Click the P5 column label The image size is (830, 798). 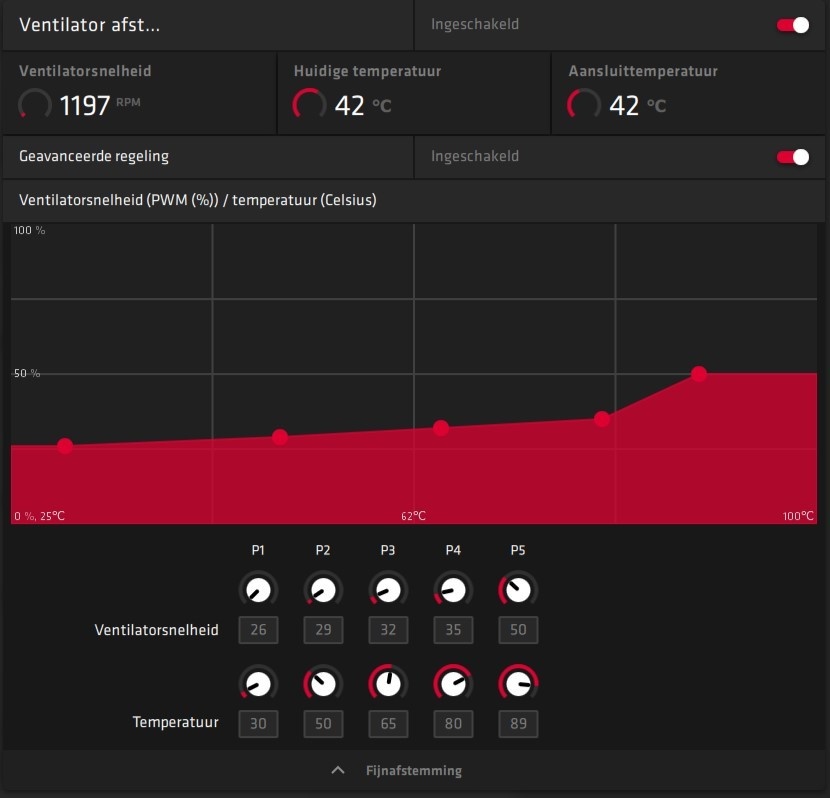[518, 550]
